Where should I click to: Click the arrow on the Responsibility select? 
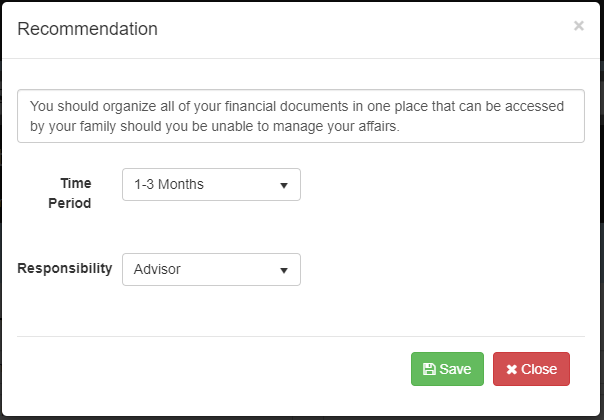284,269
